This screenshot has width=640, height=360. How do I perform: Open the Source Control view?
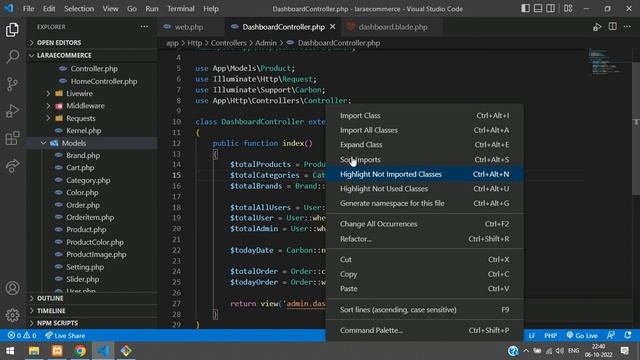pos(12,84)
